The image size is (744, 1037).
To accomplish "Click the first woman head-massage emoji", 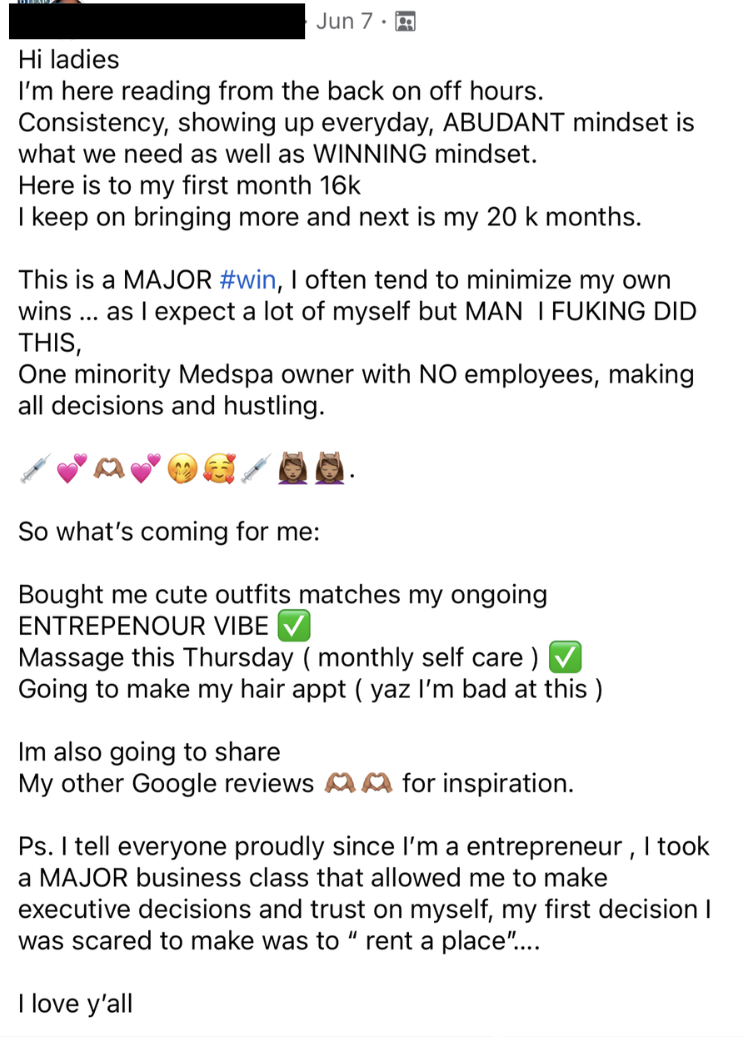I will (x=293, y=468).
